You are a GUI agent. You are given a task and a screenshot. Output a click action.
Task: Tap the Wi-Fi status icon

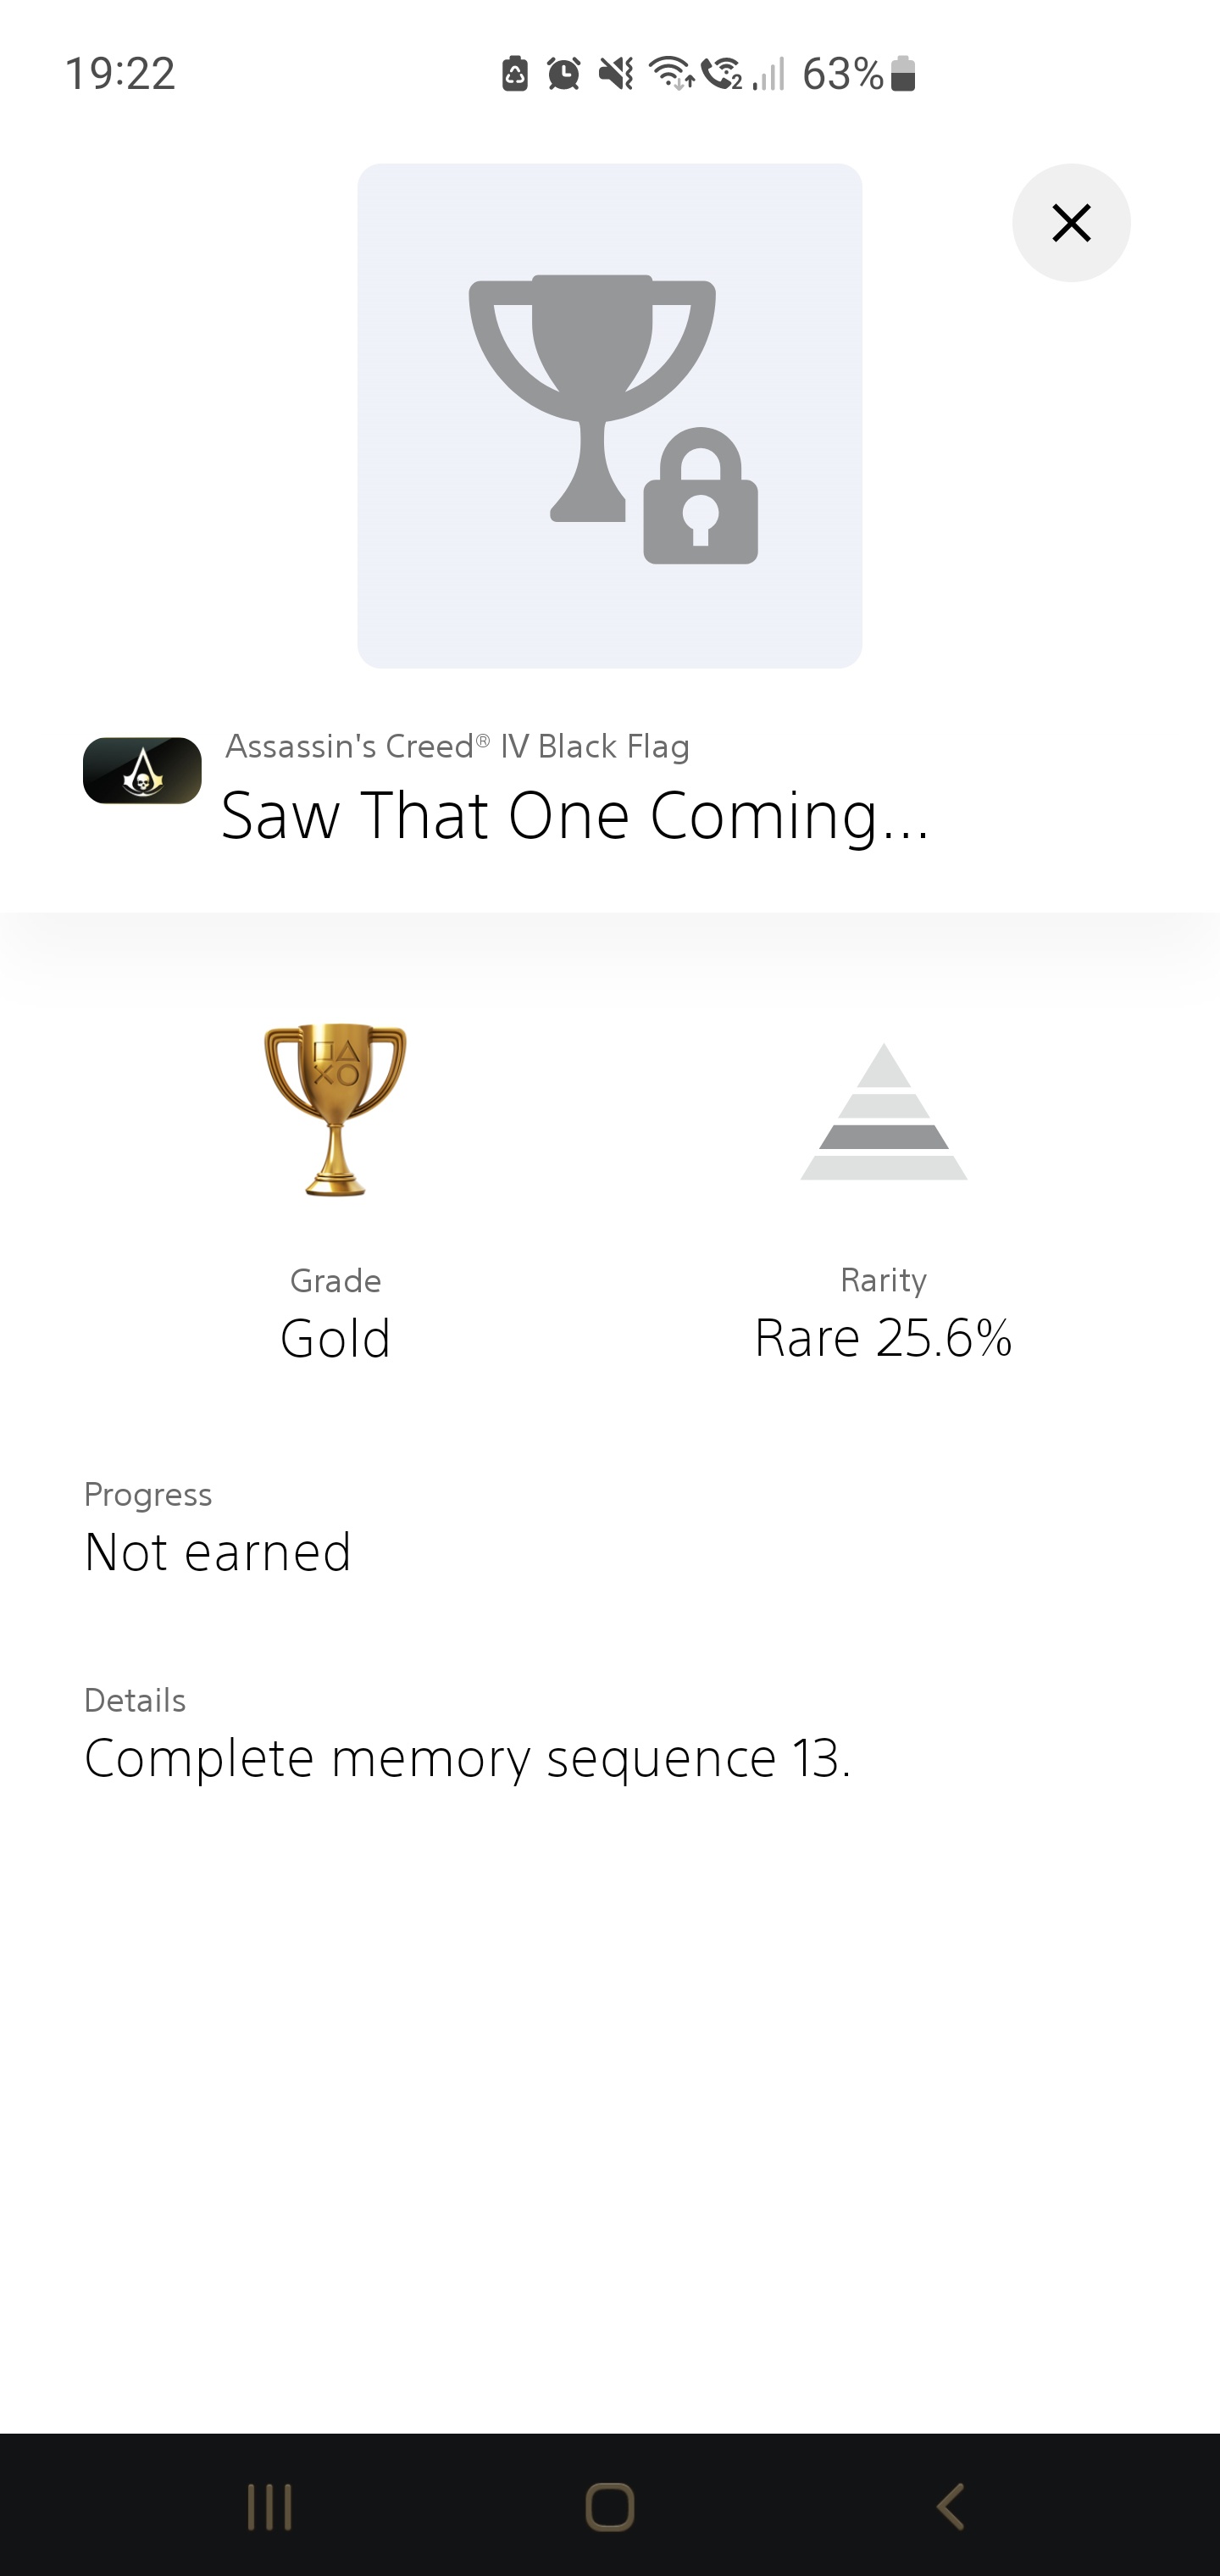[x=670, y=74]
